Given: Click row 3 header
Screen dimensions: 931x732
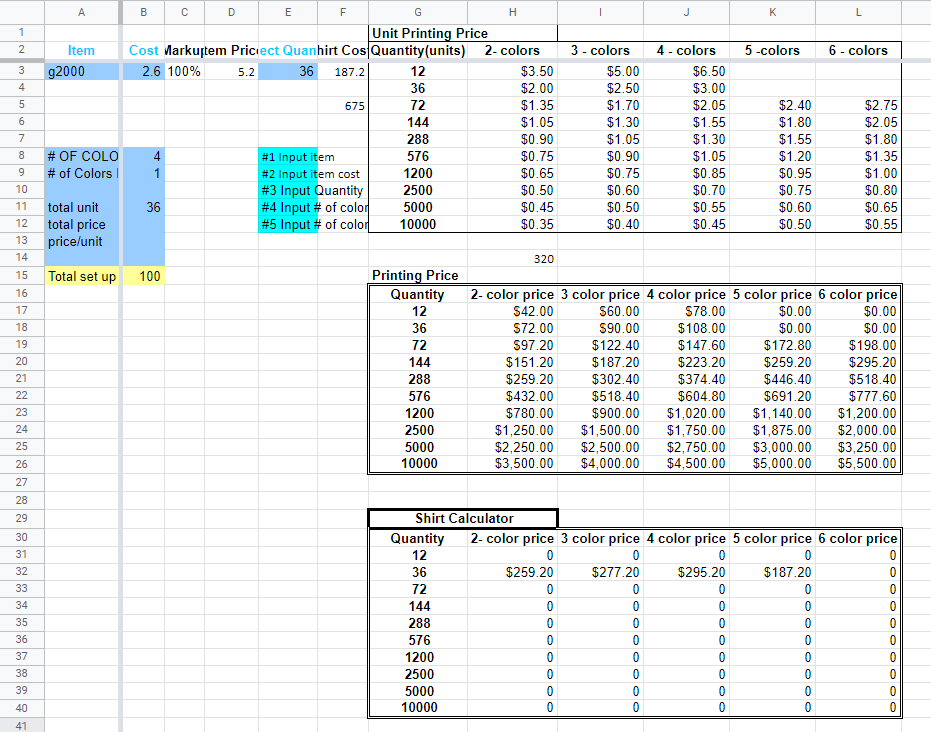Looking at the screenshot, I should tap(22, 71).
